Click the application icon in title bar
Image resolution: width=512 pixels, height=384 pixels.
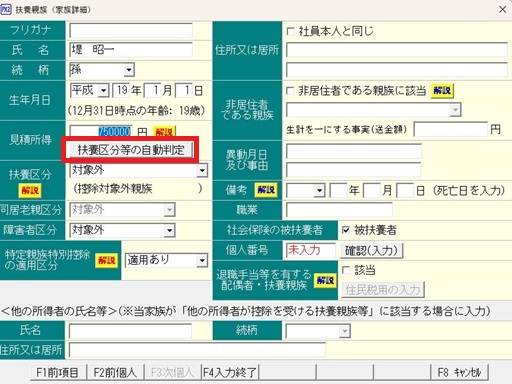[x=6, y=9]
